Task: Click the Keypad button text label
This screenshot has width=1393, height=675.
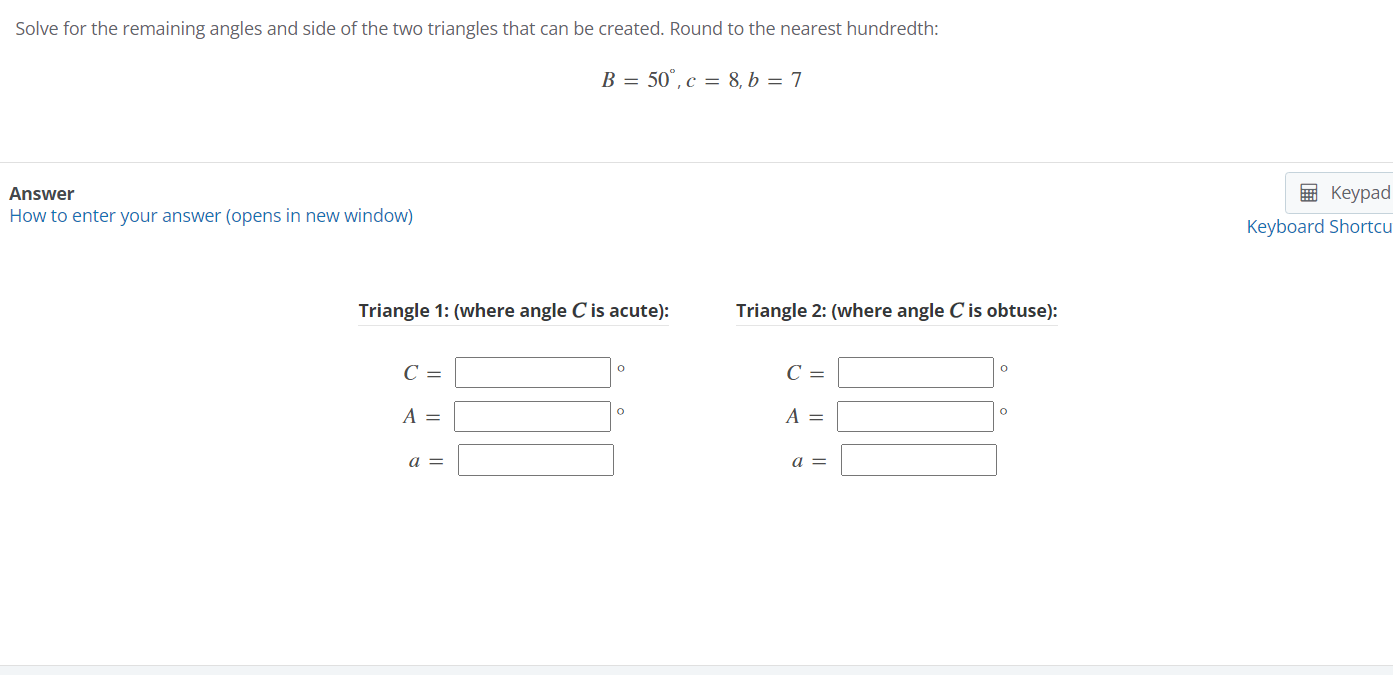Action: click(x=1356, y=192)
